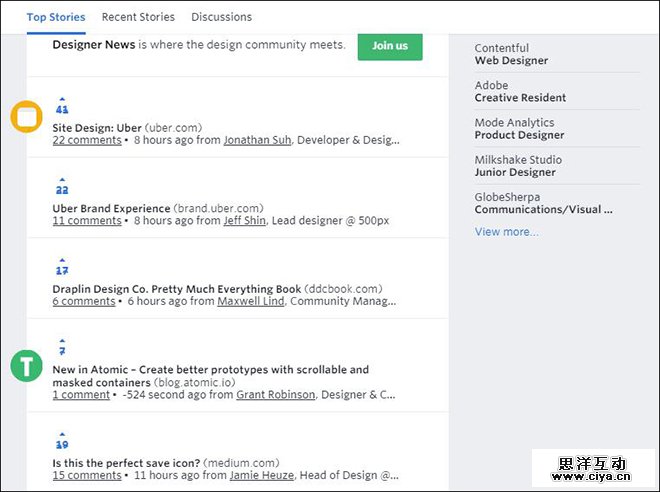
Task: Open the Mode Analytics Product Designer job
Action: tap(519, 129)
